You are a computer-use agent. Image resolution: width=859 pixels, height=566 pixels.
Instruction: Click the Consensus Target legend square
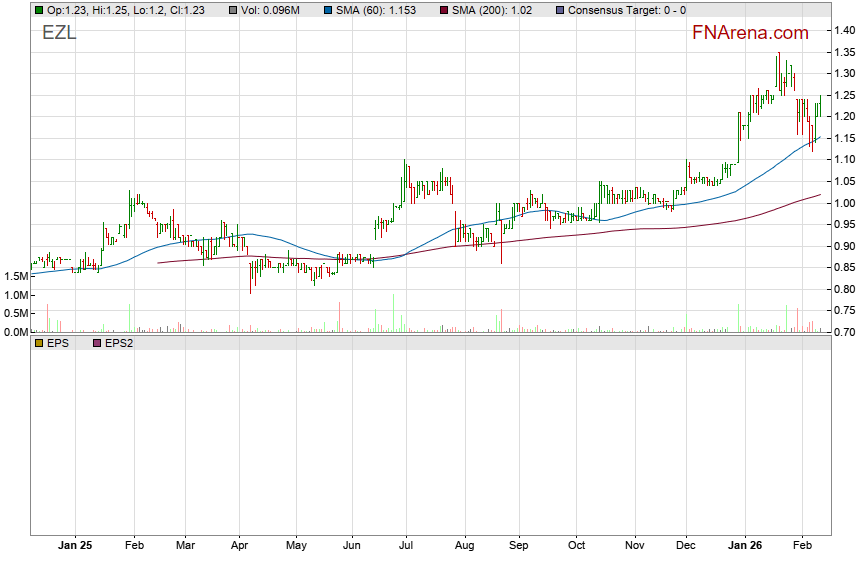(560, 9)
